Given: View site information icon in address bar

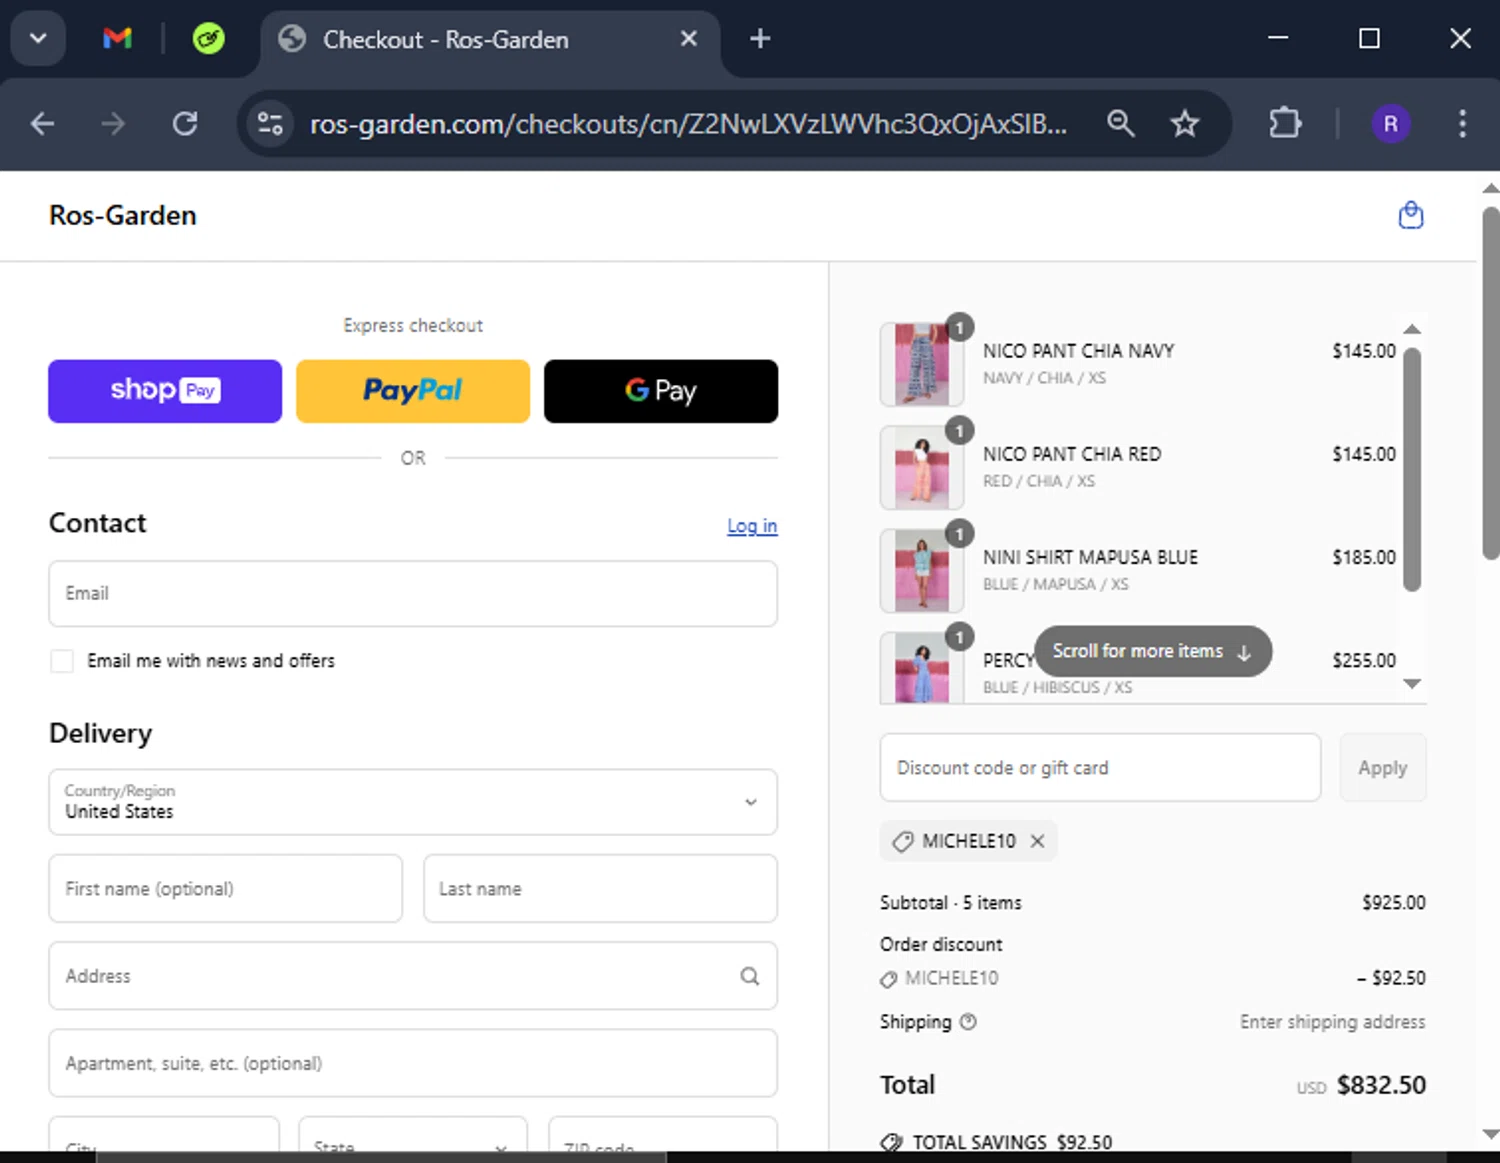Looking at the screenshot, I should point(270,124).
